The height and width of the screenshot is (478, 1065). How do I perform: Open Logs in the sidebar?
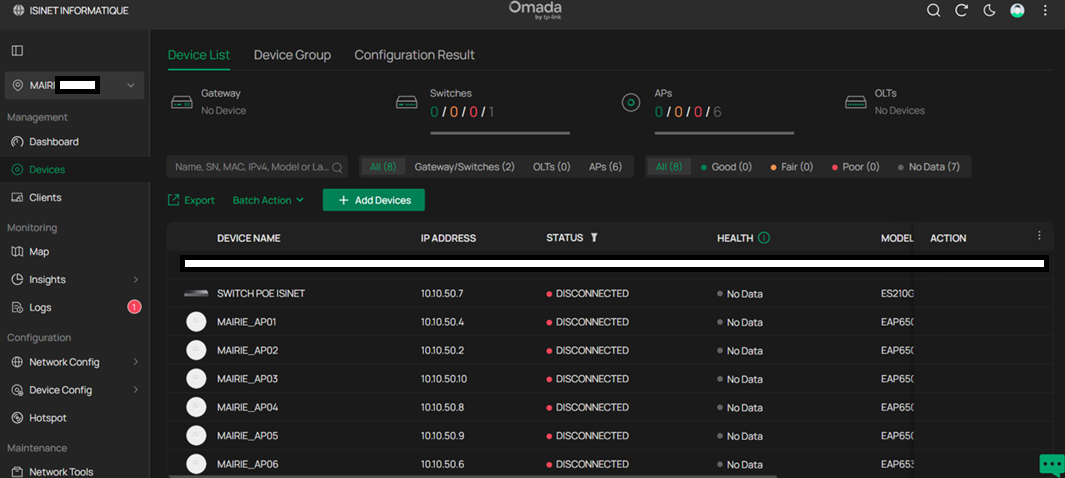[x=40, y=308]
